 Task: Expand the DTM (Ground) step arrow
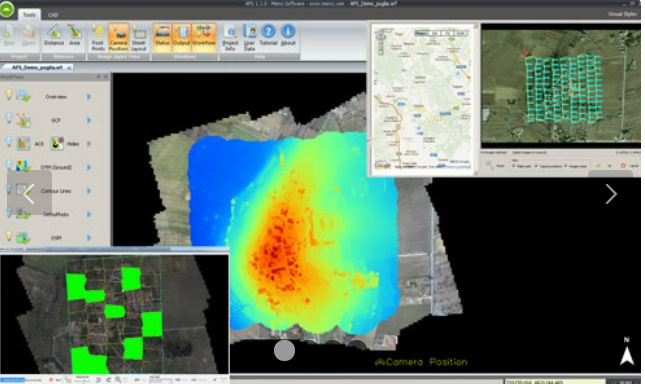click(89, 167)
